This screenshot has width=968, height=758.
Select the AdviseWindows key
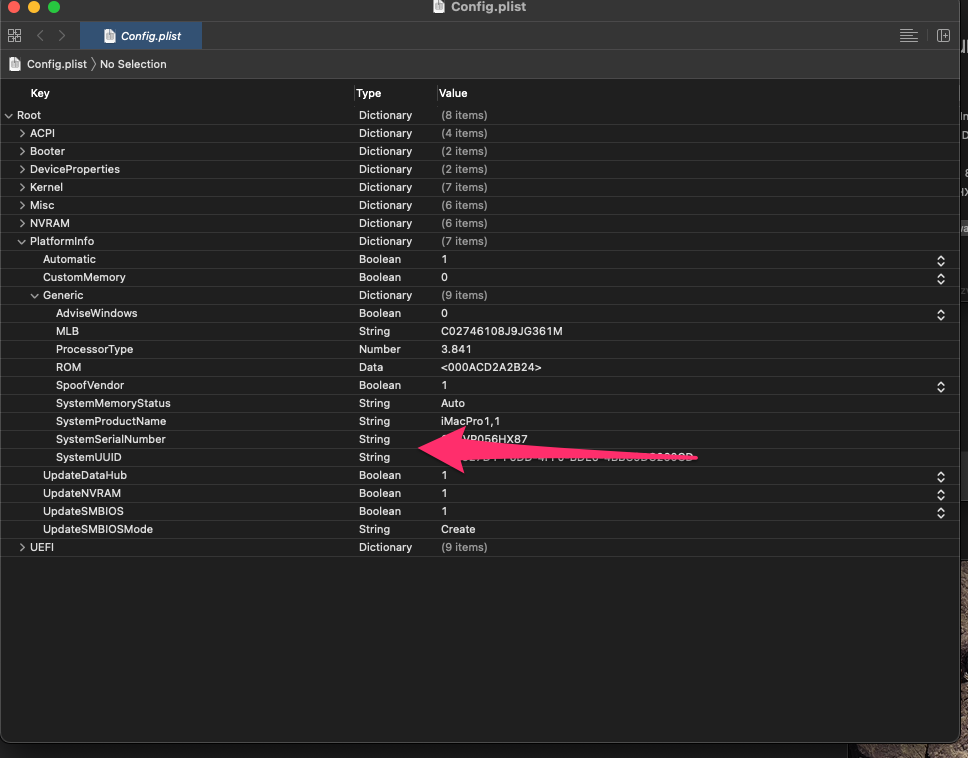click(x=96, y=314)
